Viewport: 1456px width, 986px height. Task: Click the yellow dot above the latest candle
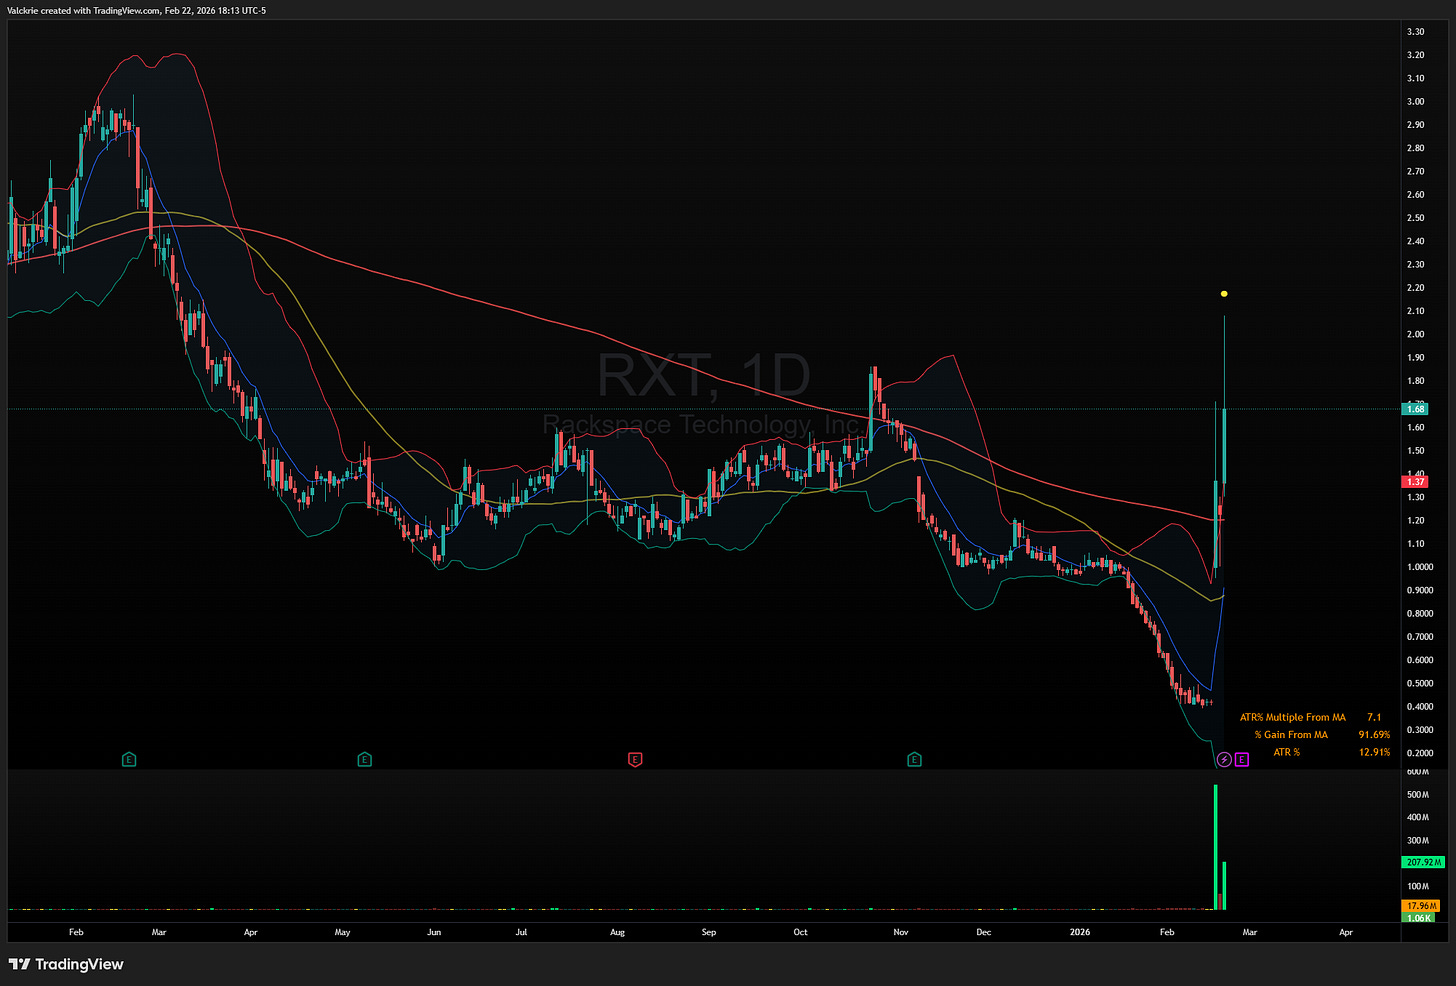[x=1224, y=294]
